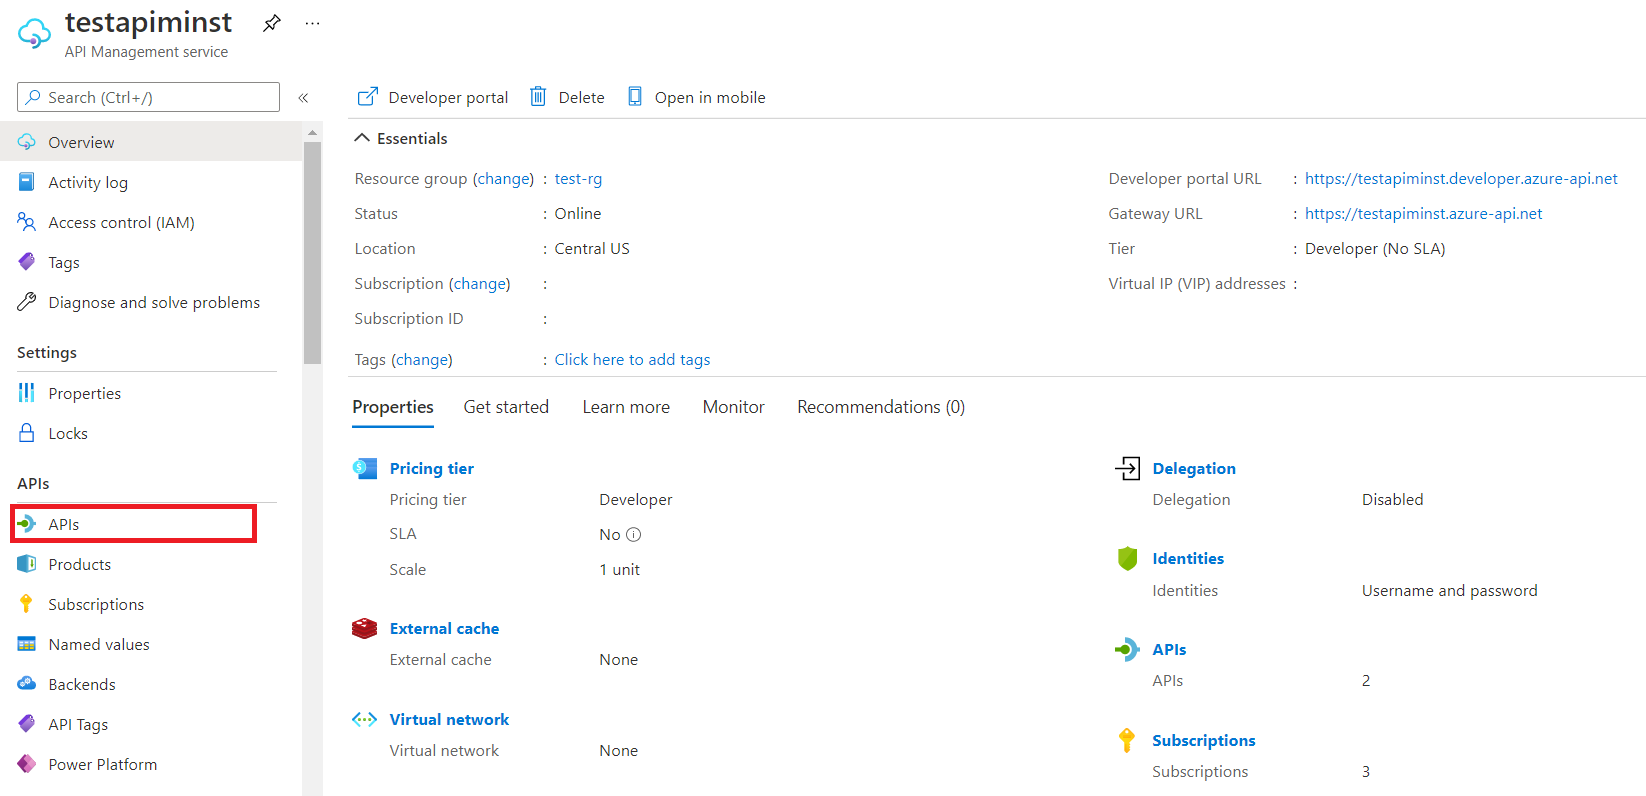Switch to the Get started tab
1646x796 pixels.
(506, 407)
